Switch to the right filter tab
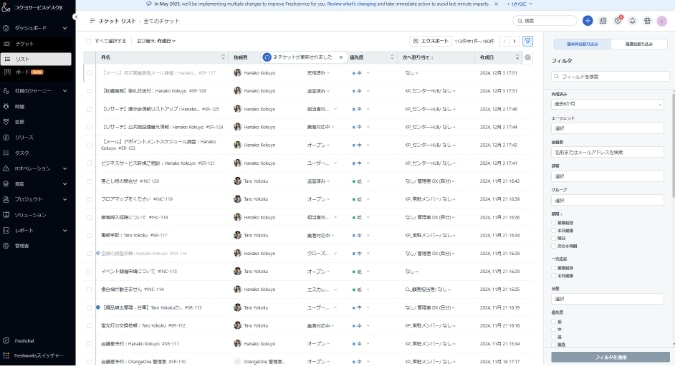Screen dimensions: 675x366 pyautogui.click(x=639, y=44)
